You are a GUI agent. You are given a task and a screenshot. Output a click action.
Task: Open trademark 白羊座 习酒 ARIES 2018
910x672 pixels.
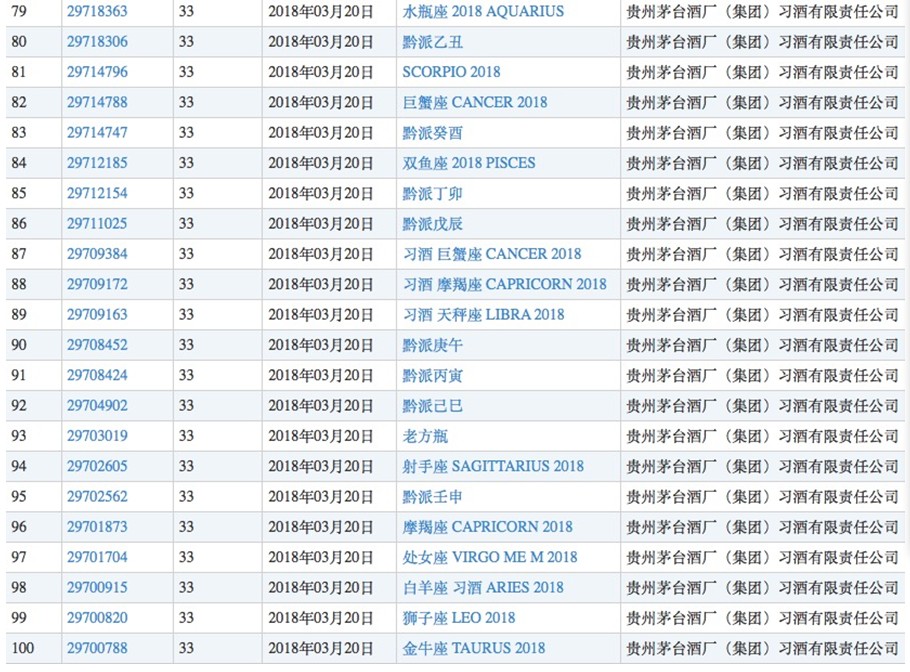[483, 587]
